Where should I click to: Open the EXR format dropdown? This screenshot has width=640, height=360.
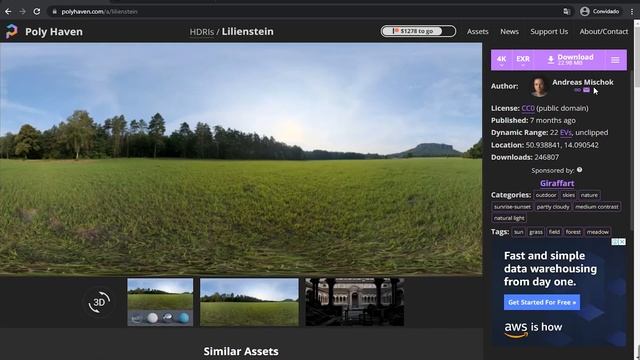pyautogui.click(x=523, y=60)
